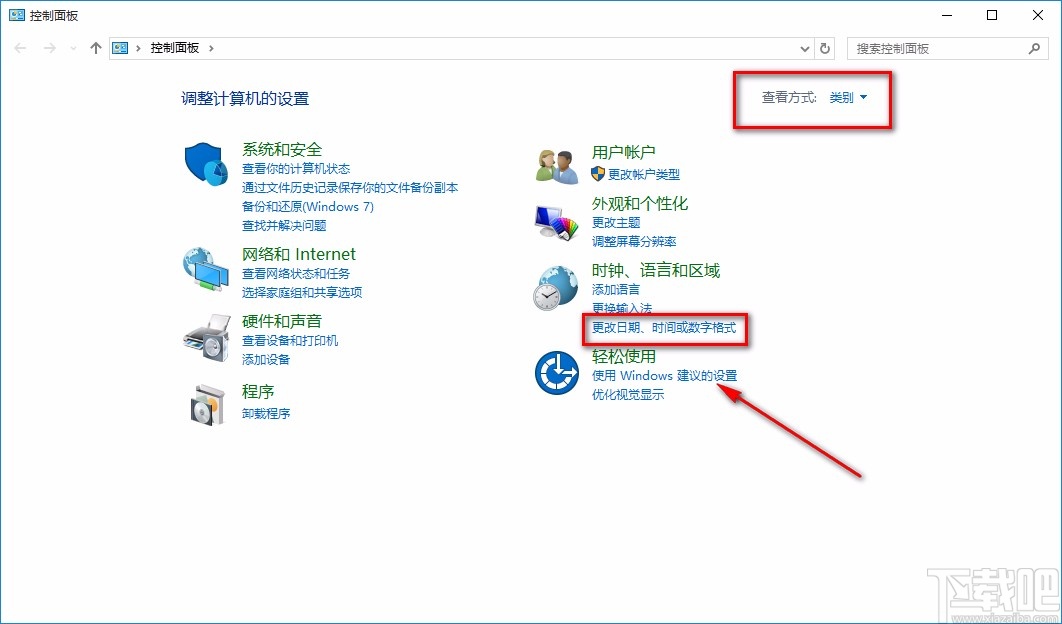1062x624 pixels.
Task: Expand the address bar history dropdown
Action: (804, 47)
